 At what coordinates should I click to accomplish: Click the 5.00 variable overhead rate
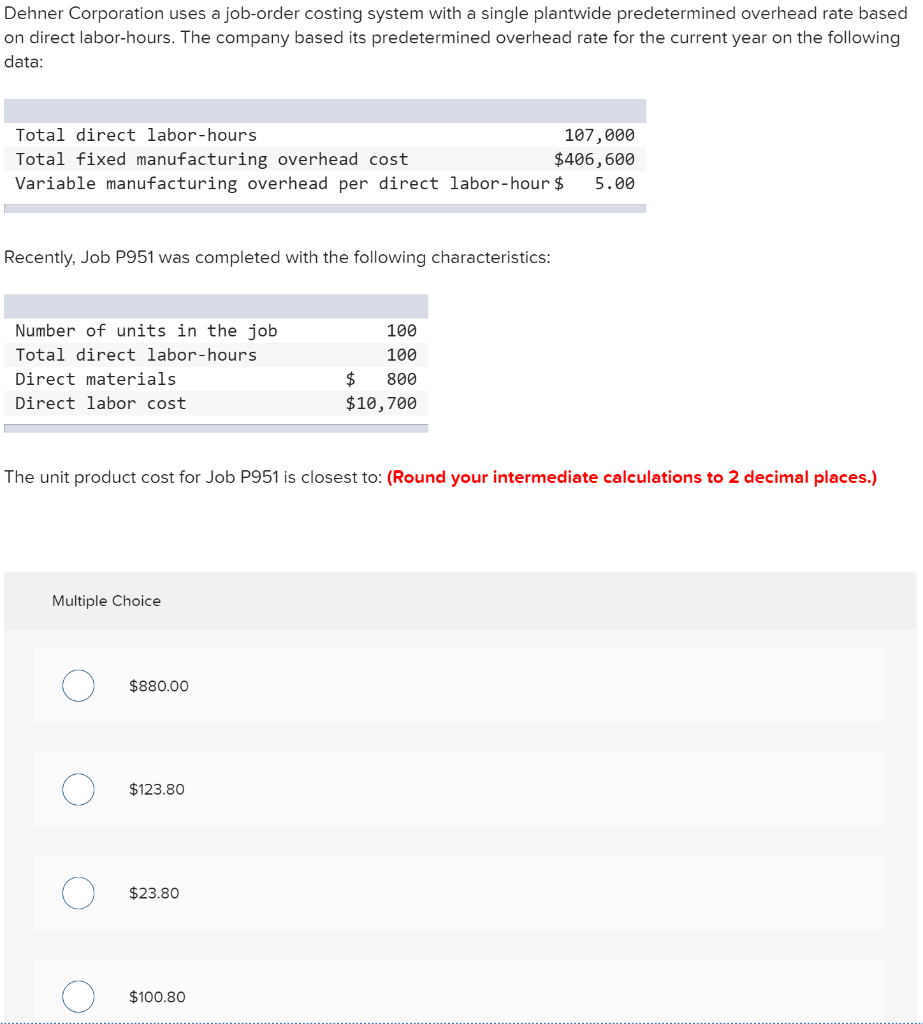pyautogui.click(x=615, y=184)
